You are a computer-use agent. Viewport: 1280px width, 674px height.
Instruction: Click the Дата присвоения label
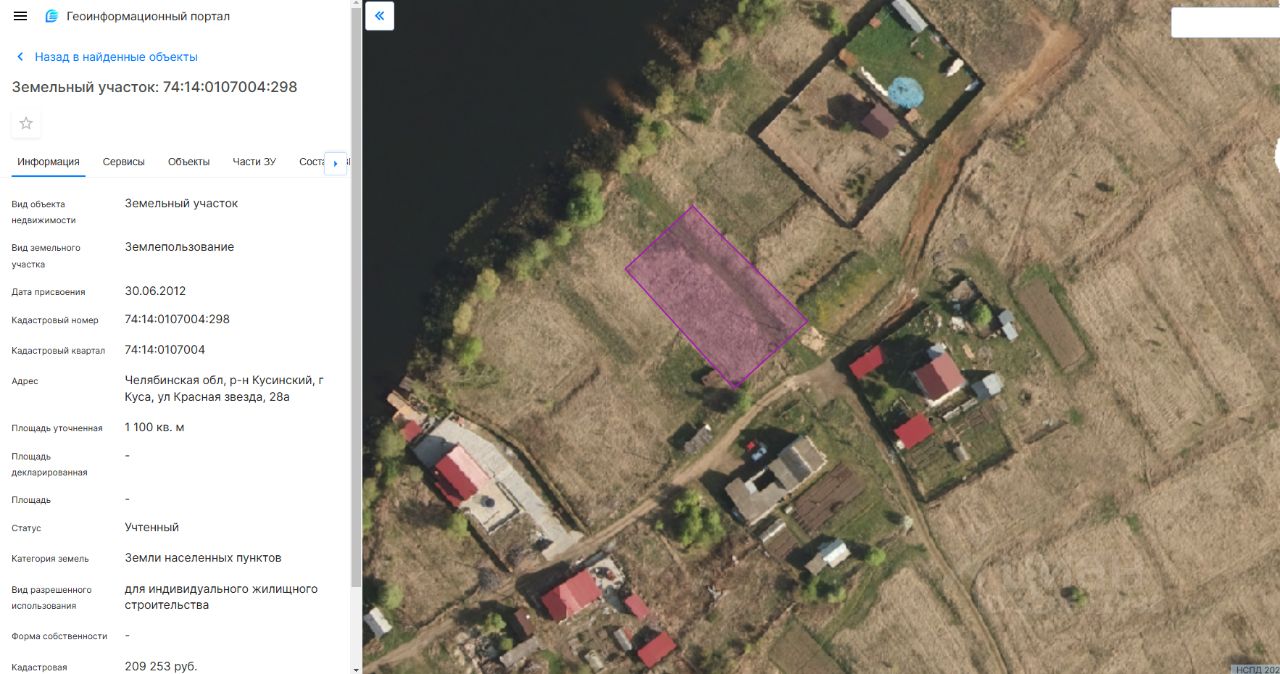(x=48, y=292)
